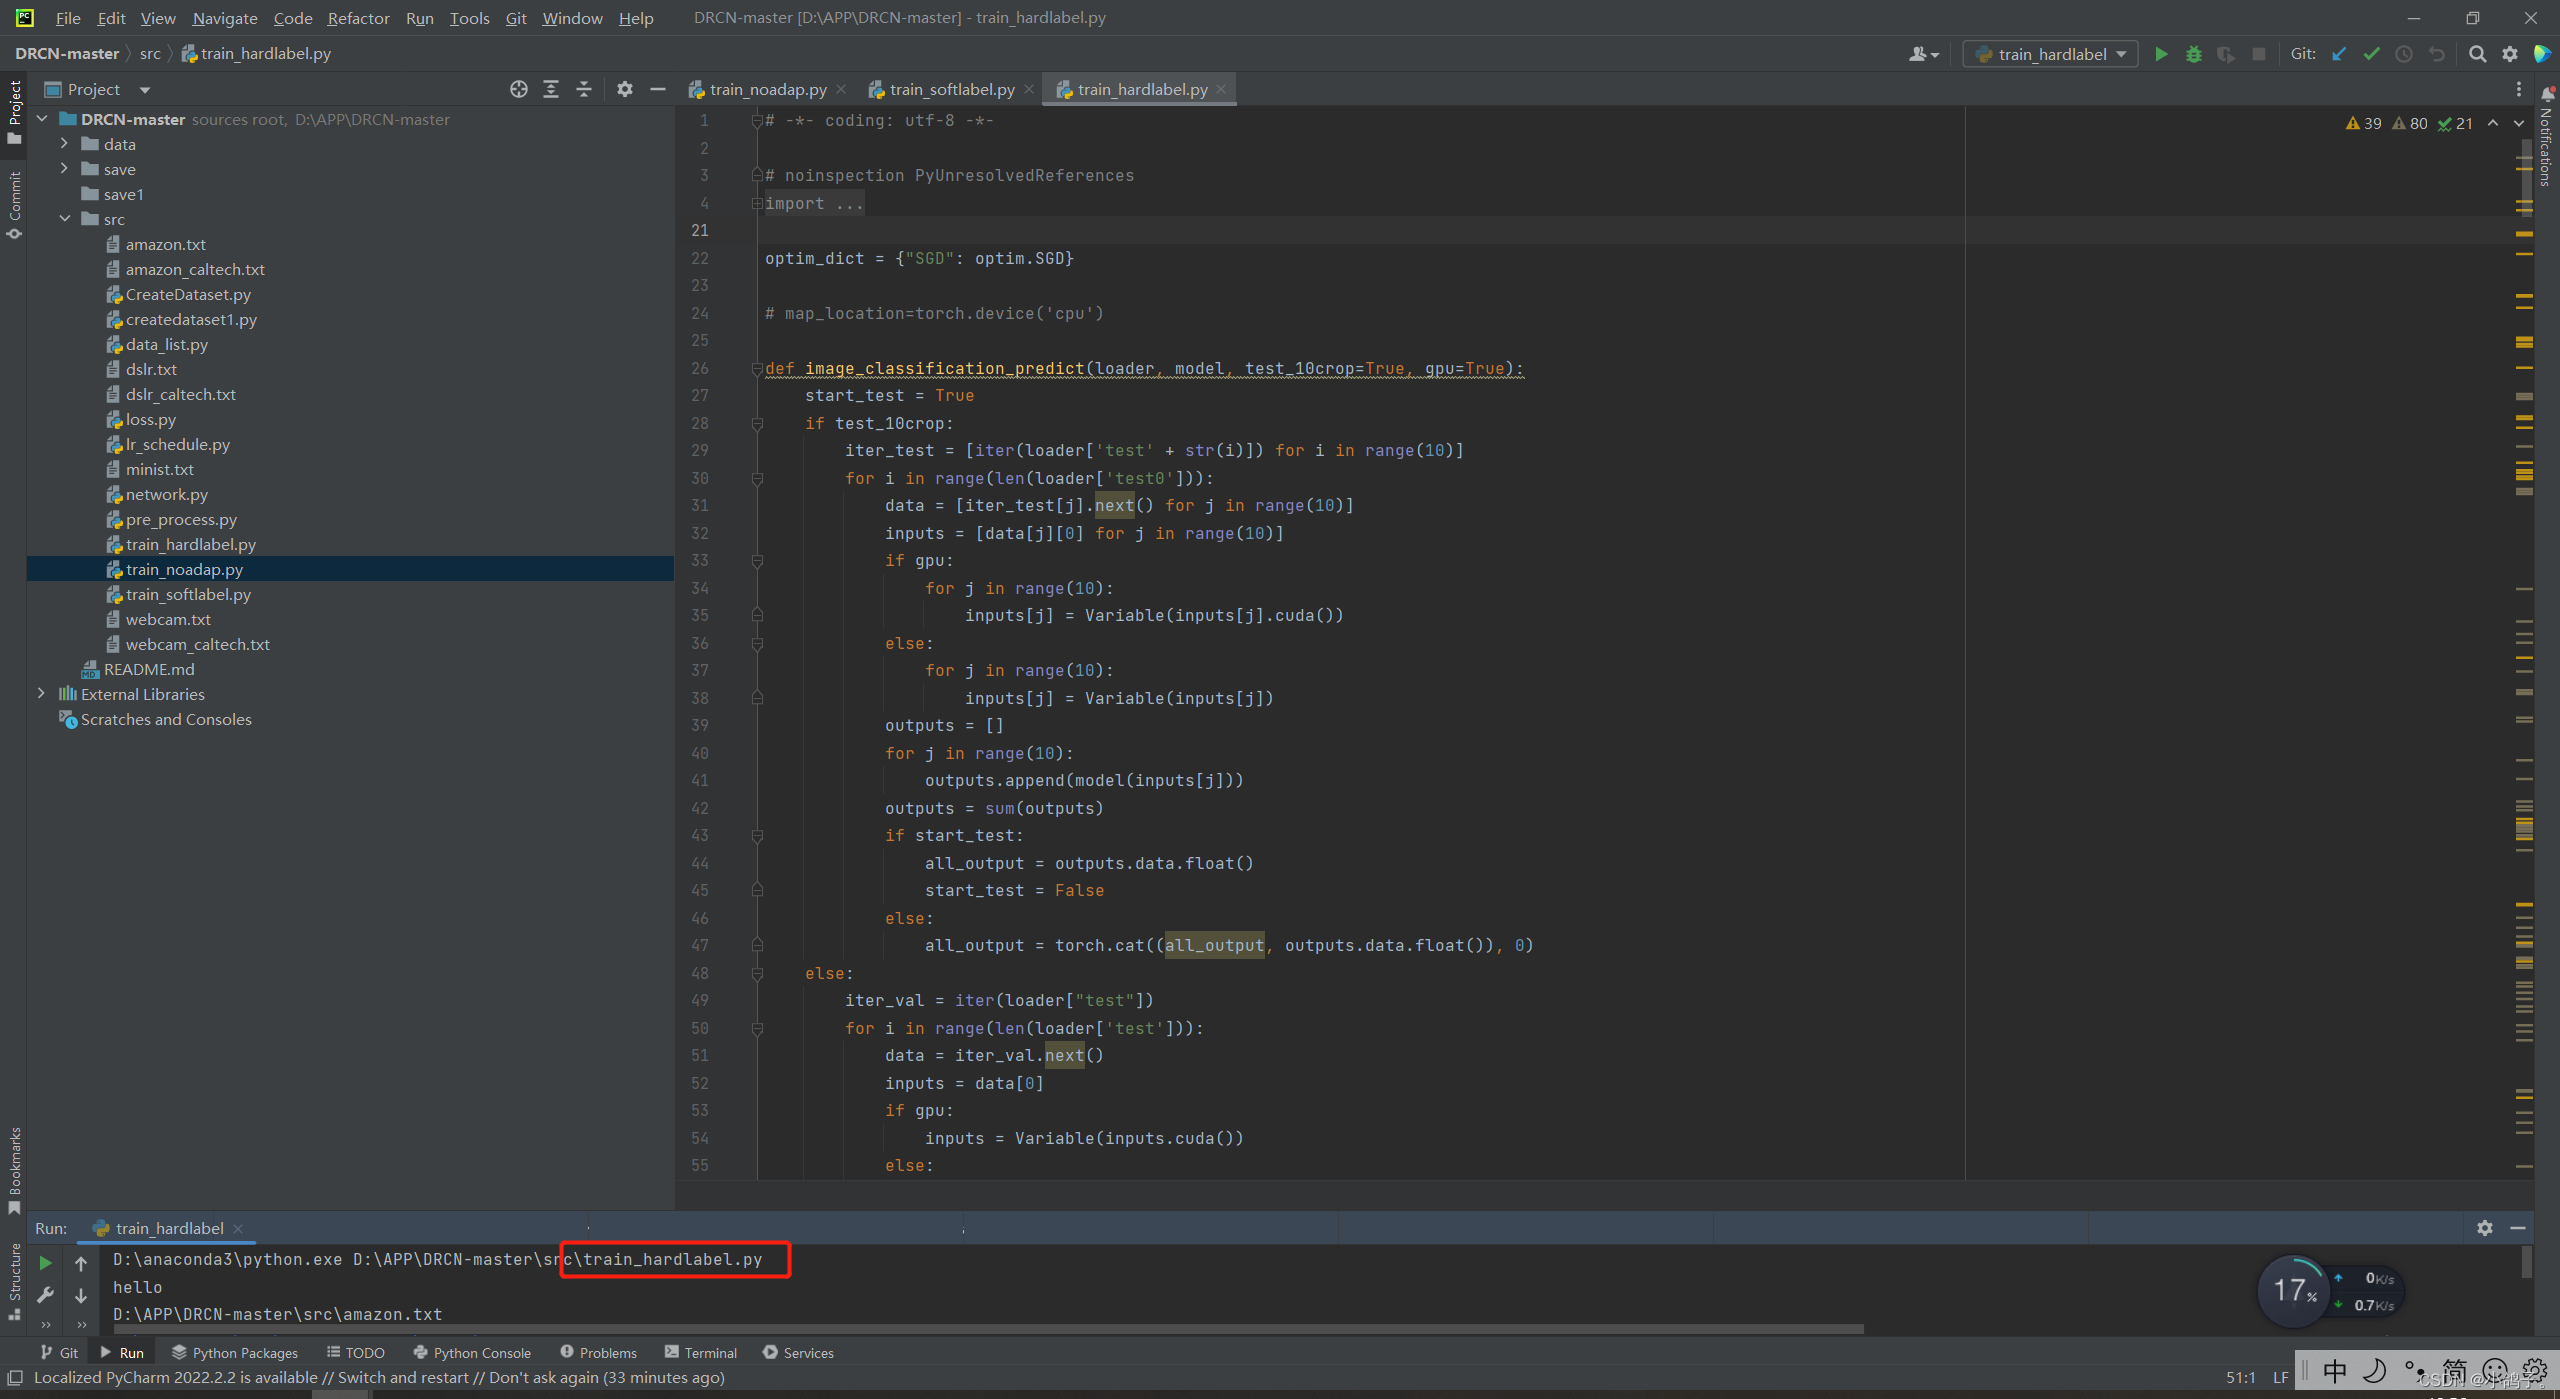
Task: Click the Git update project arrow icon
Action: click(x=2339, y=54)
